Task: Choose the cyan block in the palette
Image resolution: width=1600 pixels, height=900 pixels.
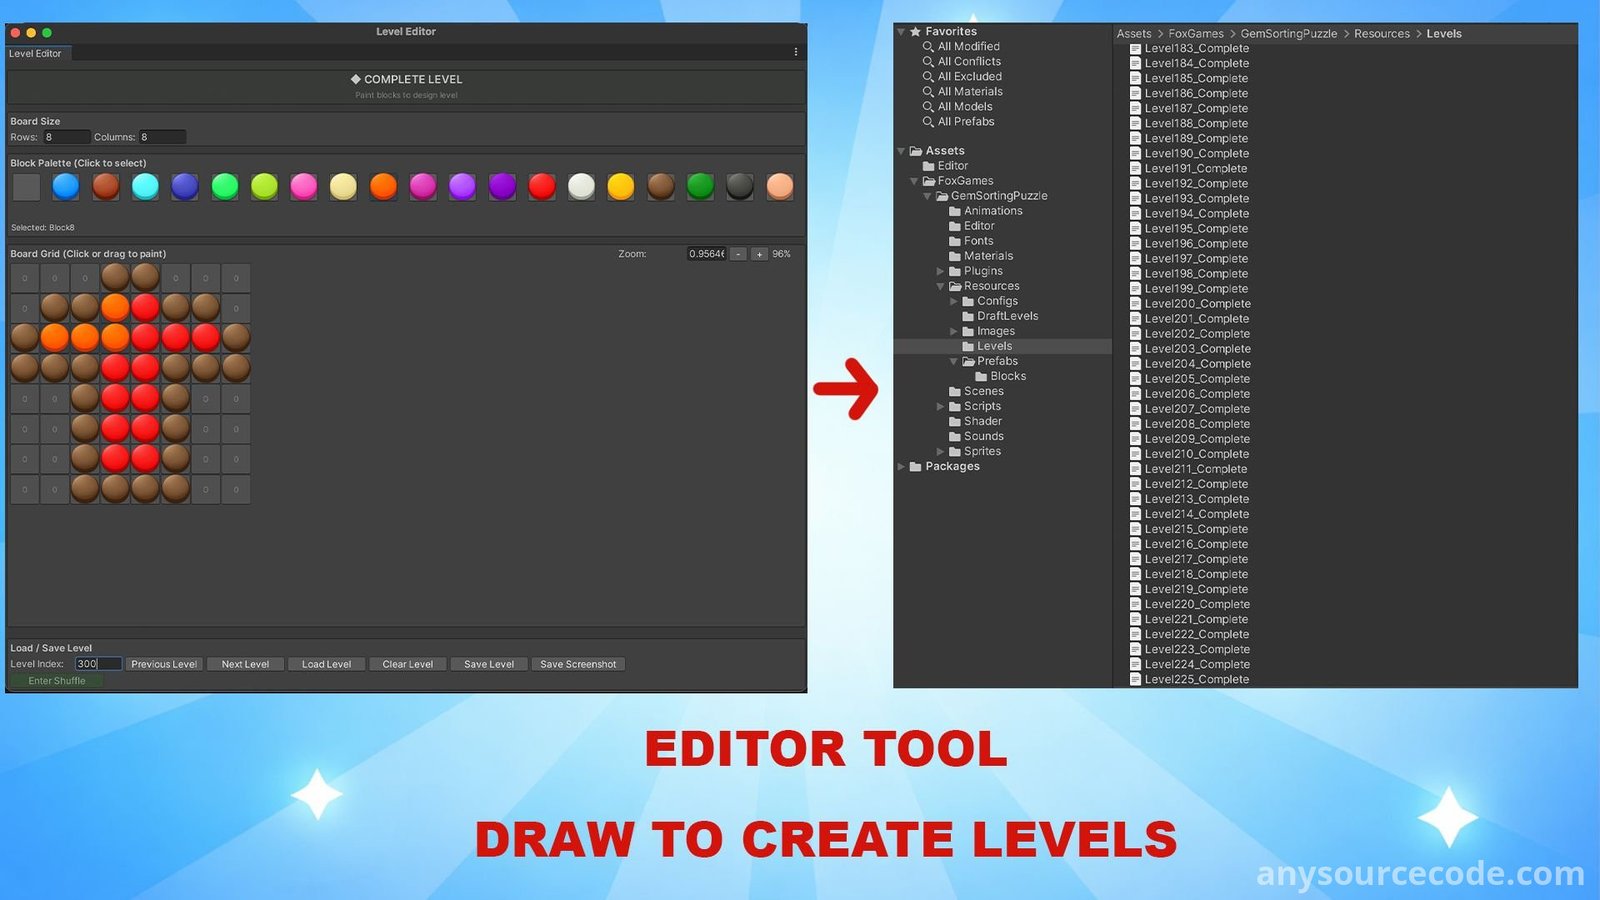Action: click(145, 187)
